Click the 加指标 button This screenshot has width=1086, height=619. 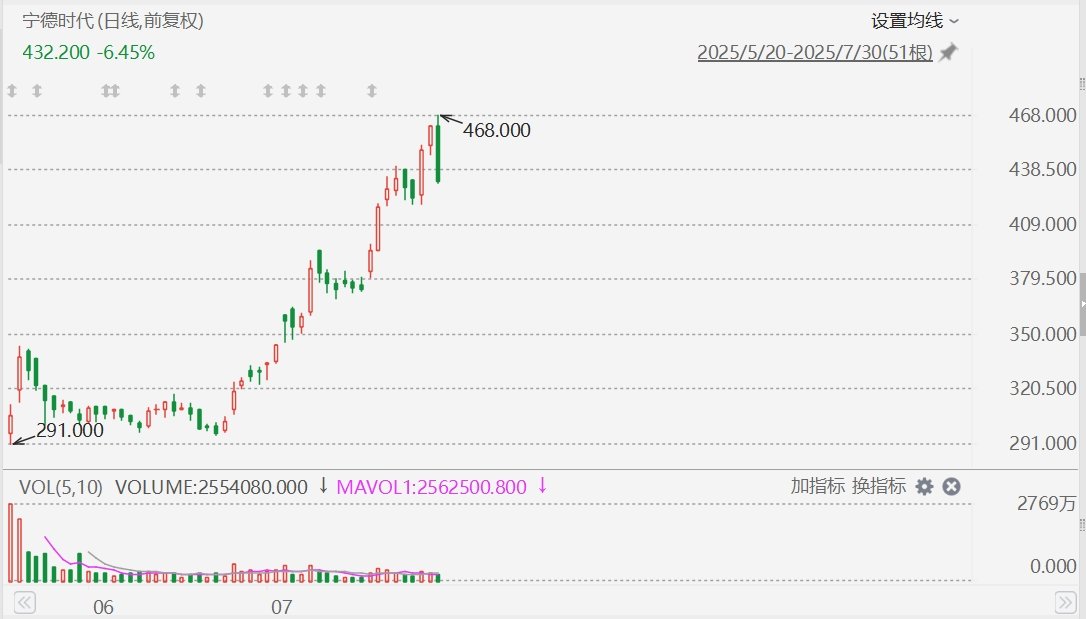(x=817, y=486)
